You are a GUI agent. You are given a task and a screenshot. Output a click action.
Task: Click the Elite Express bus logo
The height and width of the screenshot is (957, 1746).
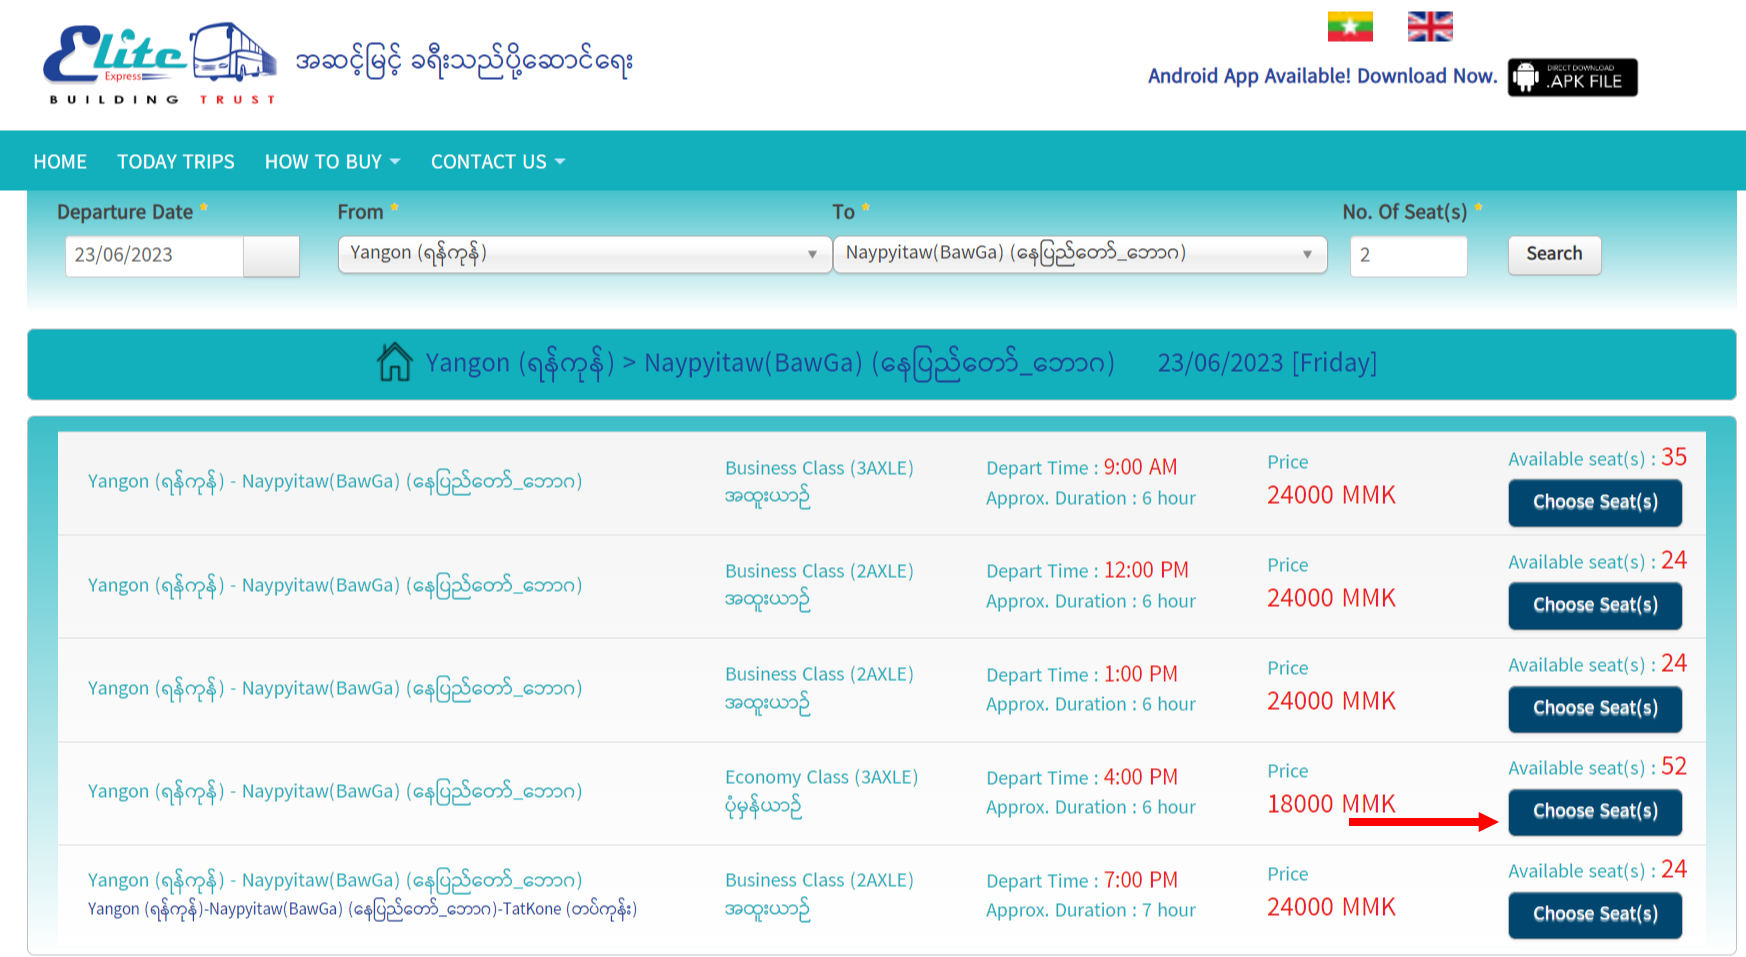[x=160, y=62]
